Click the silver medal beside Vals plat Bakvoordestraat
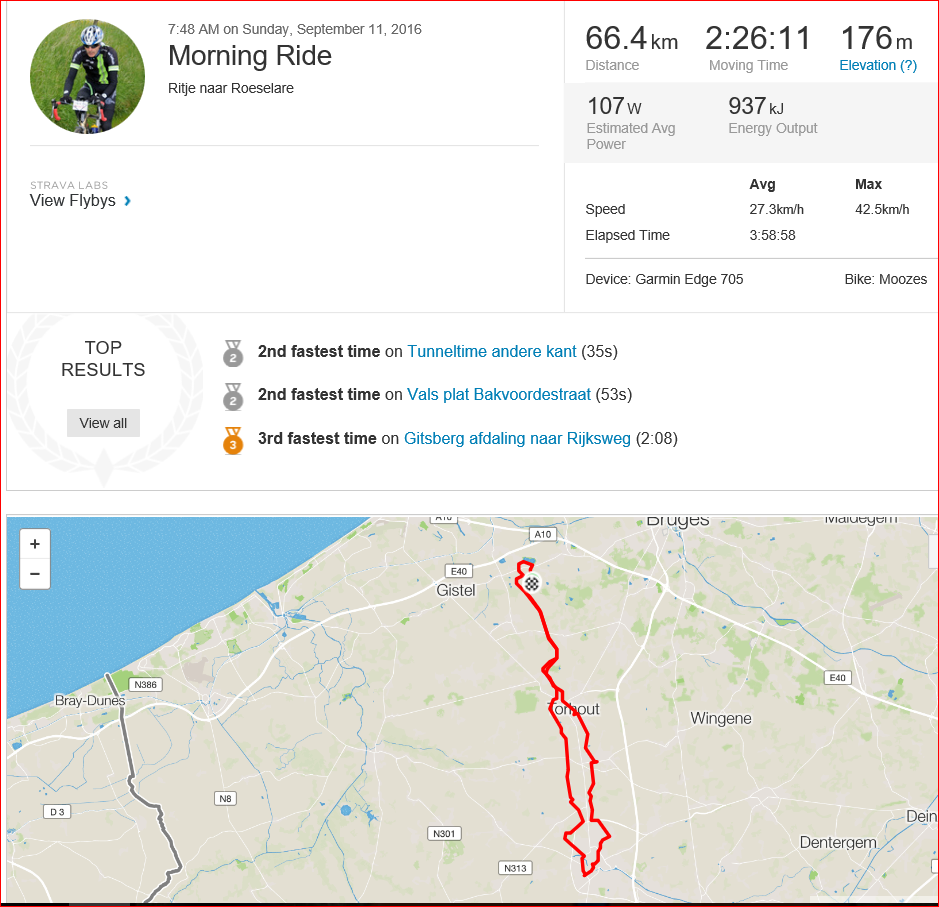 (x=233, y=396)
